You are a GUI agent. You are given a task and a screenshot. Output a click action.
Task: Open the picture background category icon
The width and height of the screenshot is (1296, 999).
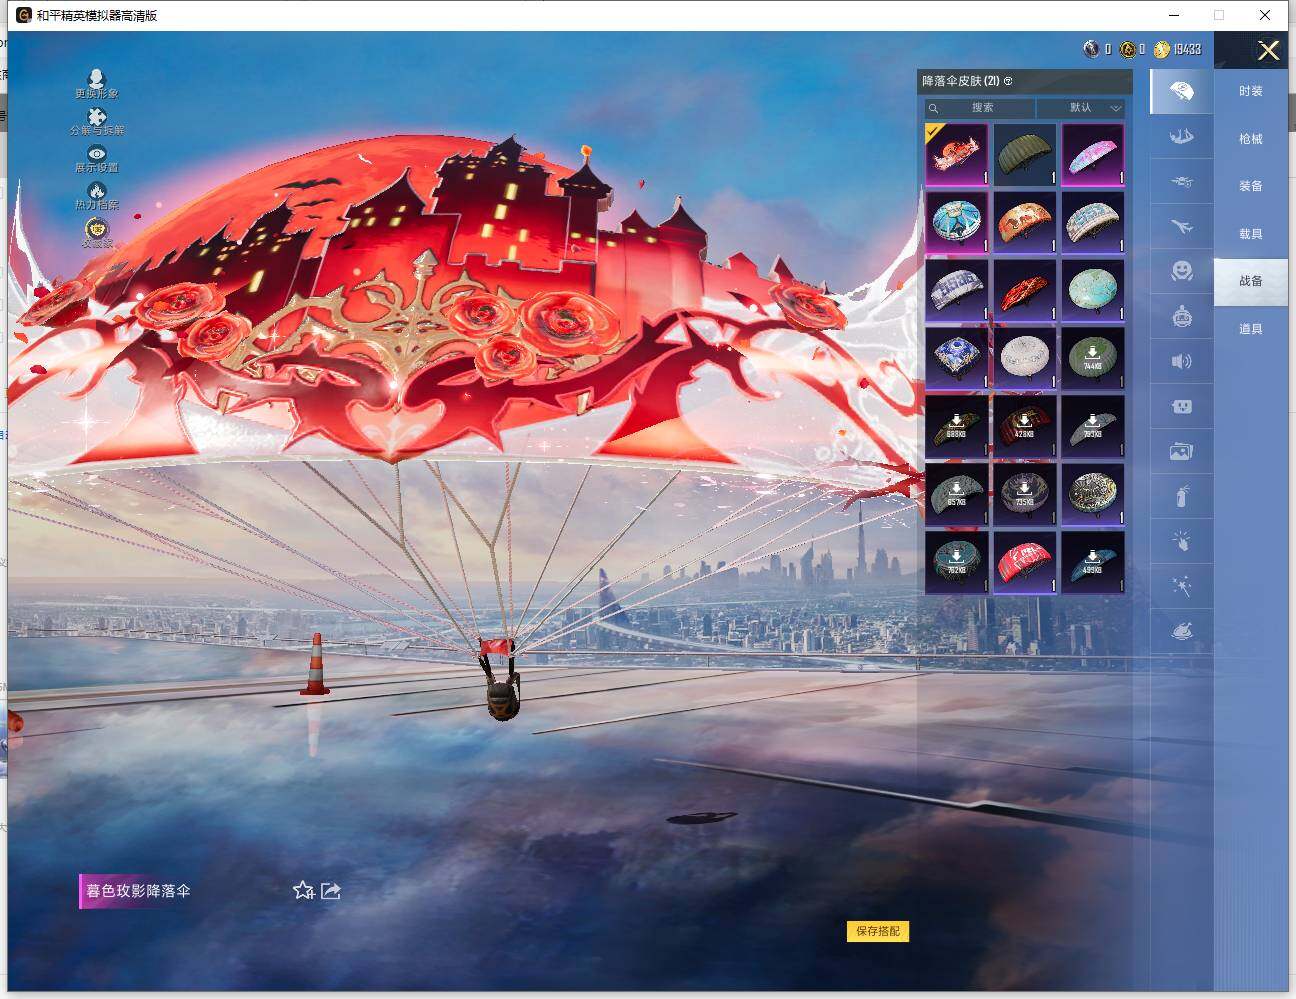click(x=1181, y=452)
